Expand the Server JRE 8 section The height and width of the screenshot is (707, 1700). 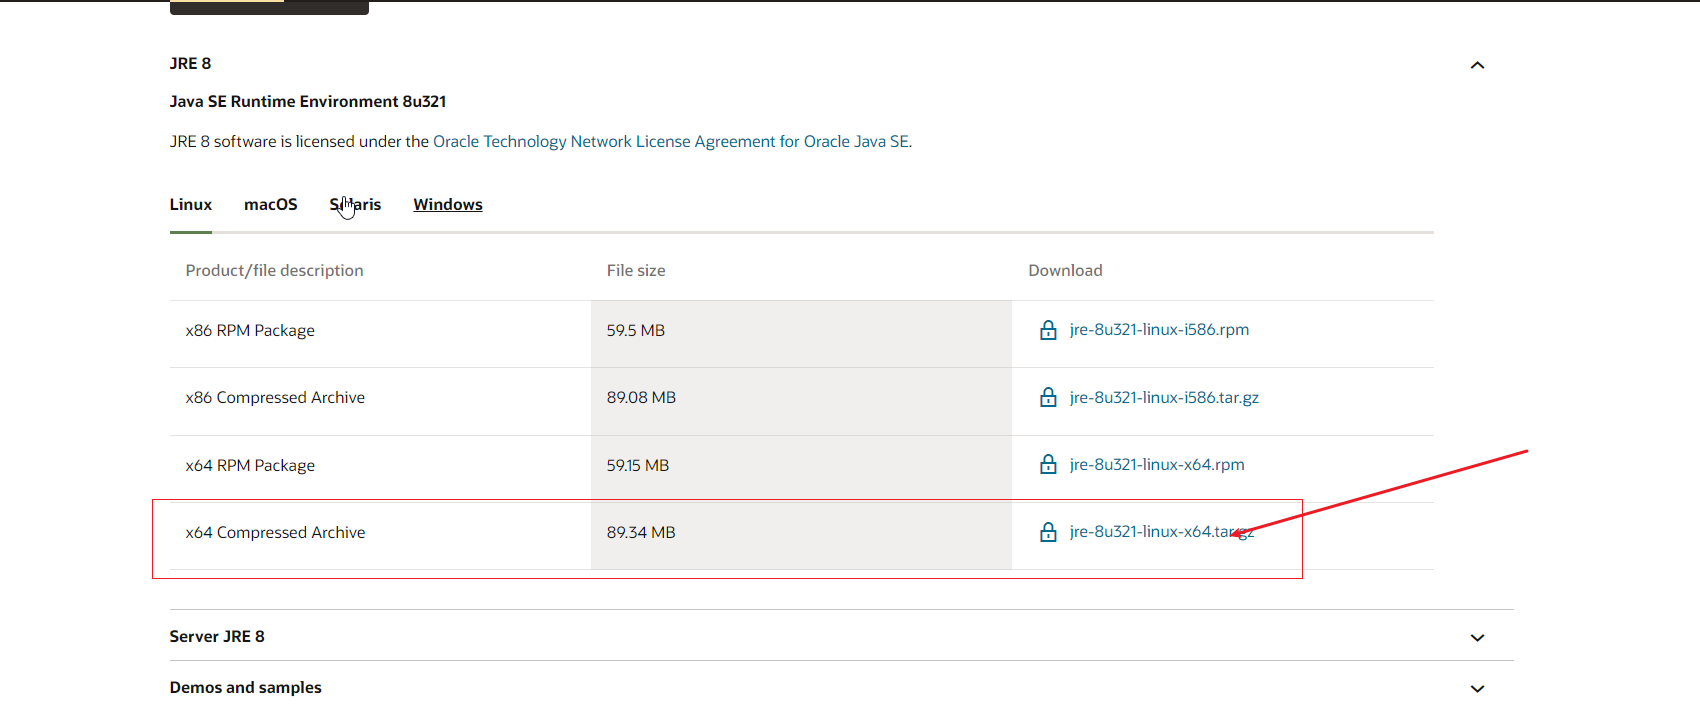1477,637
